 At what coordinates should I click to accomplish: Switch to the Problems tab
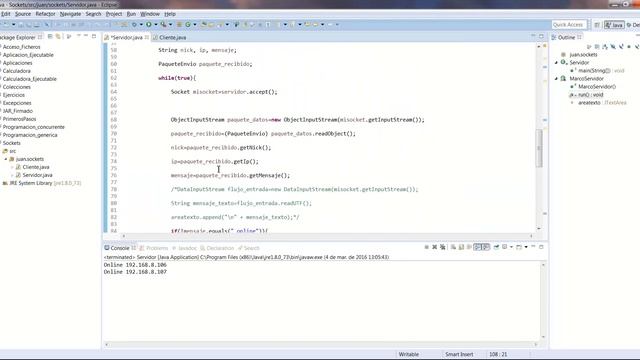pos(154,248)
